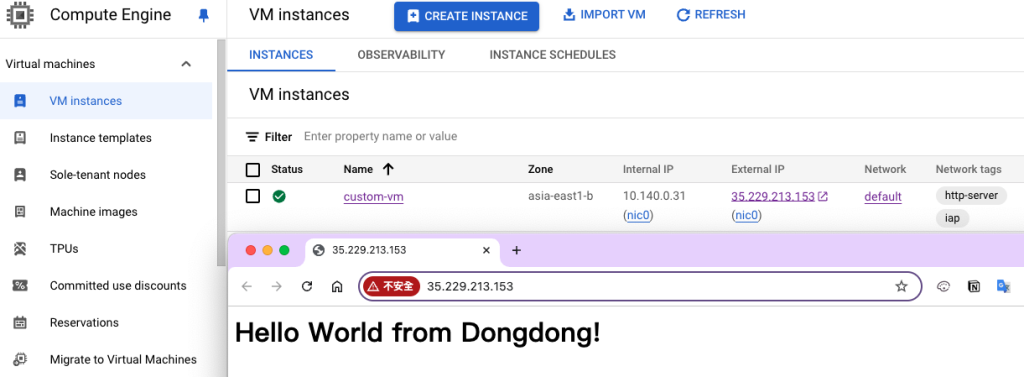Click the internal IP 10.140.0.31
1024x377 pixels.
[654, 196]
